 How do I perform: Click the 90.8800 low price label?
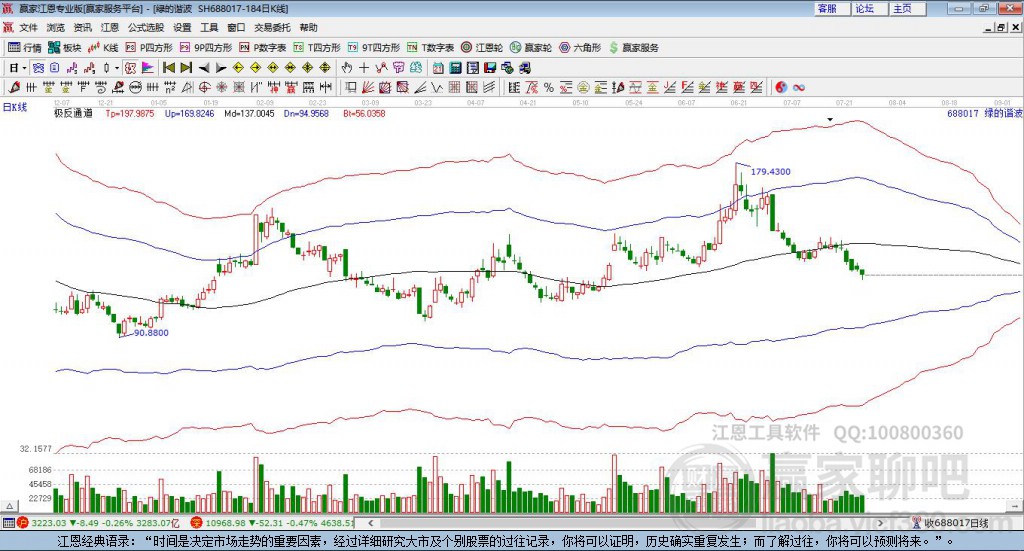coord(151,333)
